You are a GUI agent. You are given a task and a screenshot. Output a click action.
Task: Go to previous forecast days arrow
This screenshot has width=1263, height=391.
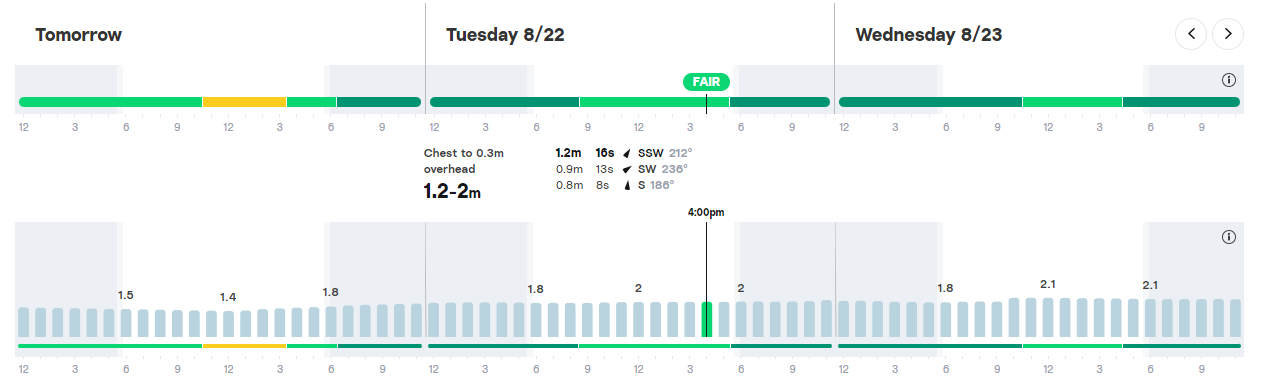[x=1190, y=34]
